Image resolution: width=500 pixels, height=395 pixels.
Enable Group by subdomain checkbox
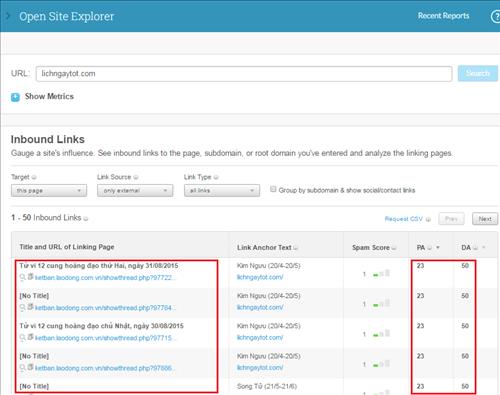point(273,189)
